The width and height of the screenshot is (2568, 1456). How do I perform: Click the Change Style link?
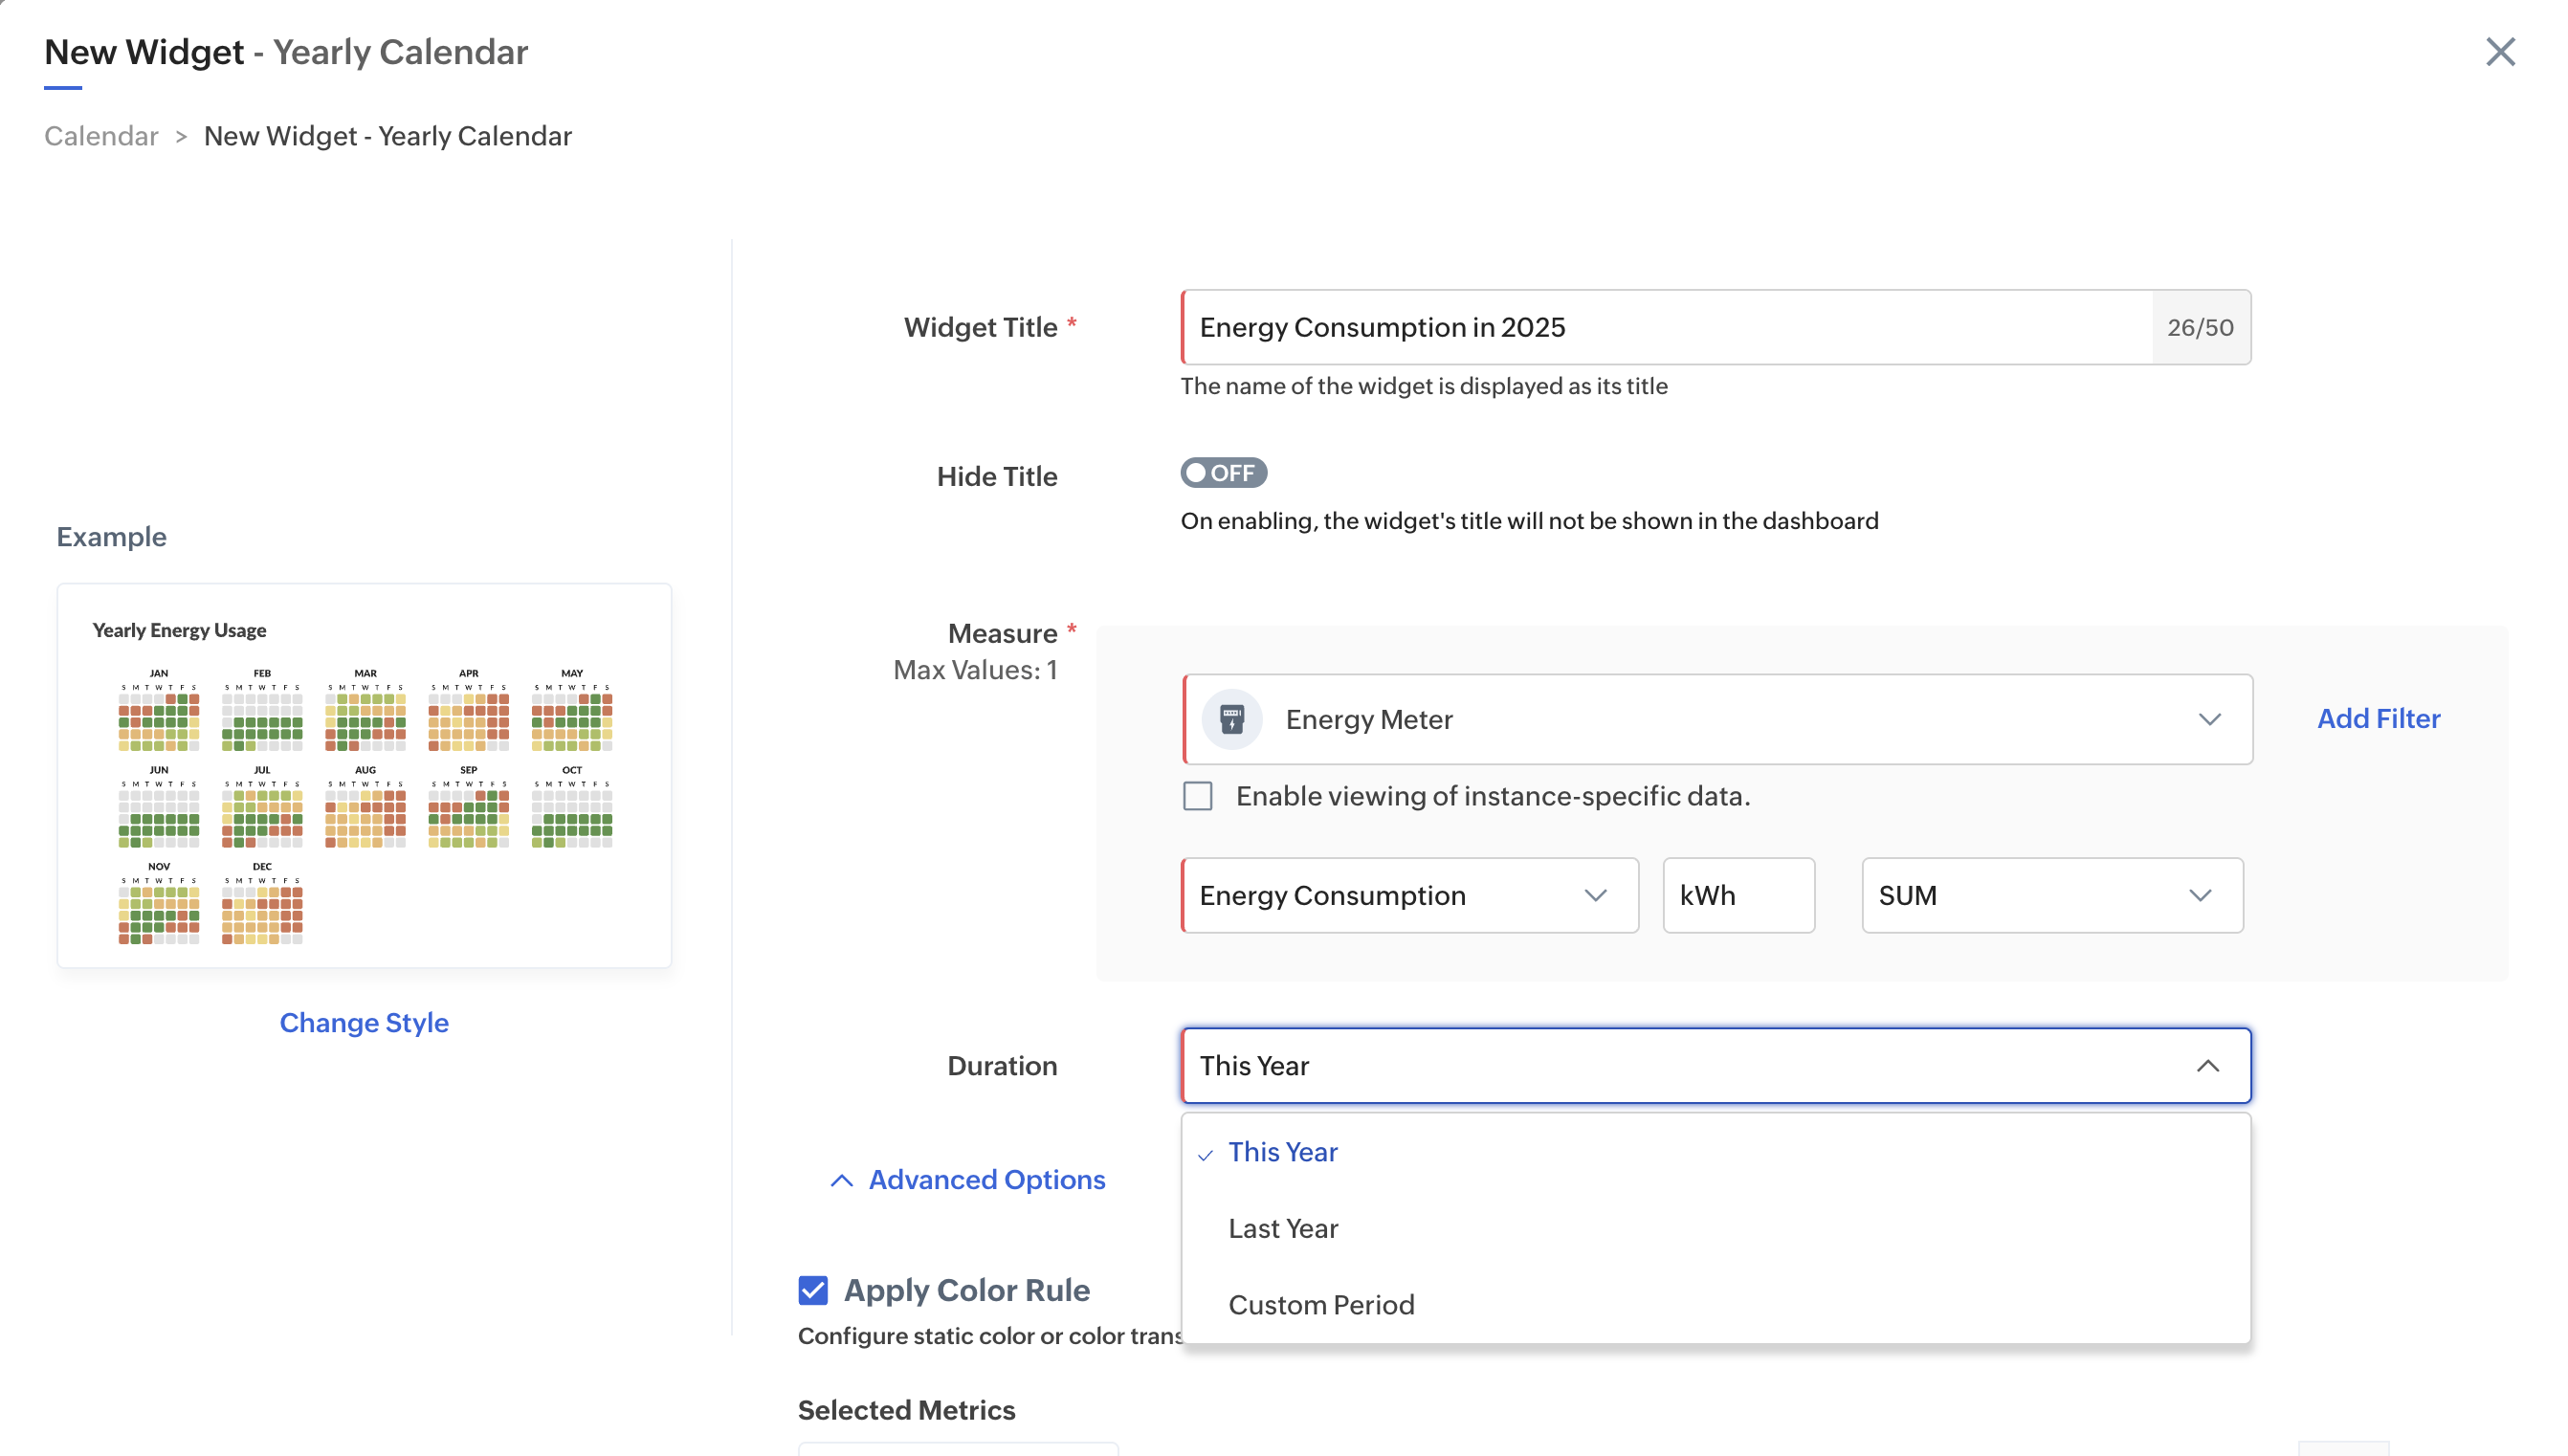364,1022
